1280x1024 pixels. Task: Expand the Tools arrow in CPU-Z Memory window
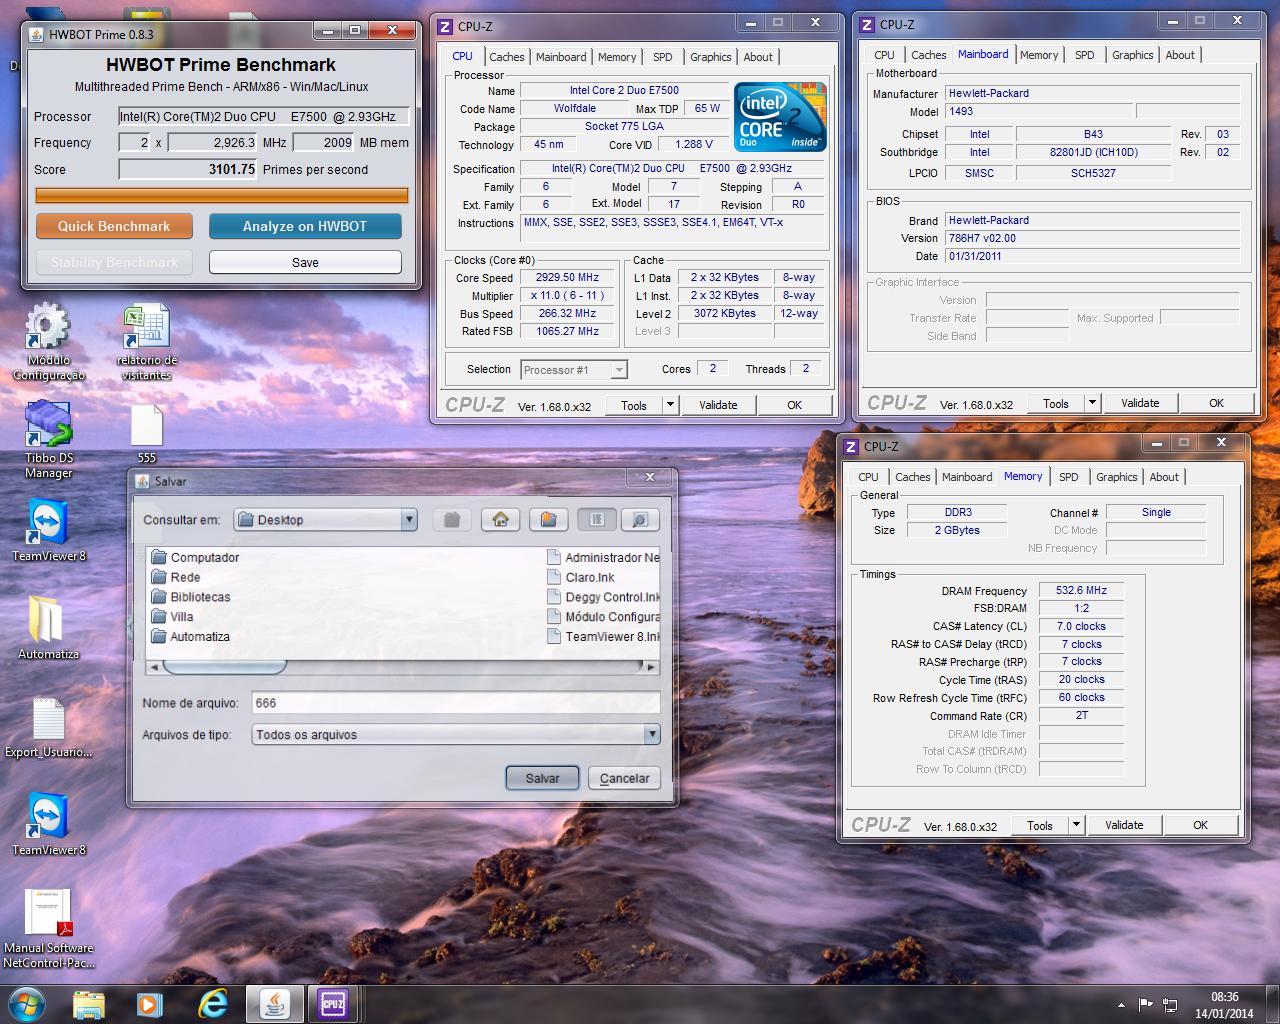pyautogui.click(x=1076, y=825)
